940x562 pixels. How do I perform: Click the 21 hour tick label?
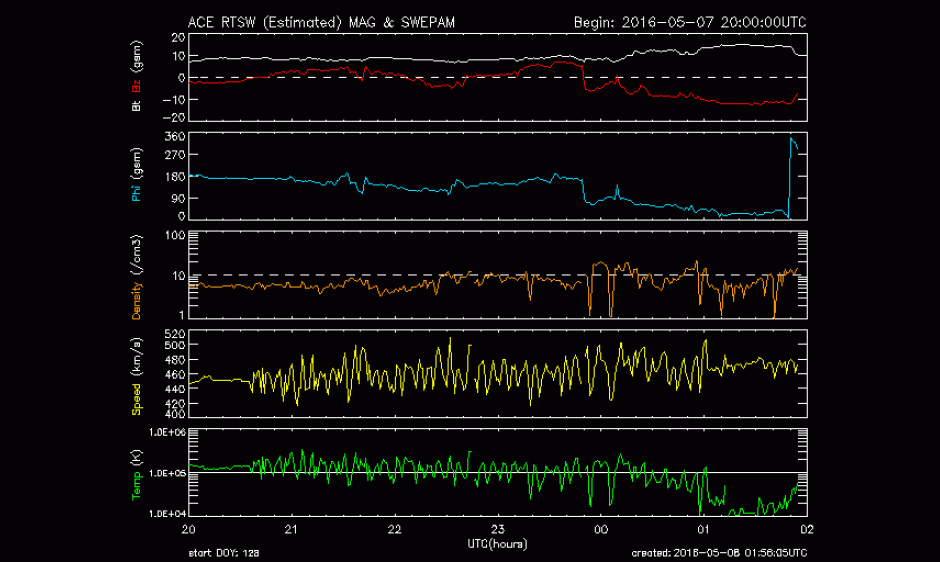291,529
